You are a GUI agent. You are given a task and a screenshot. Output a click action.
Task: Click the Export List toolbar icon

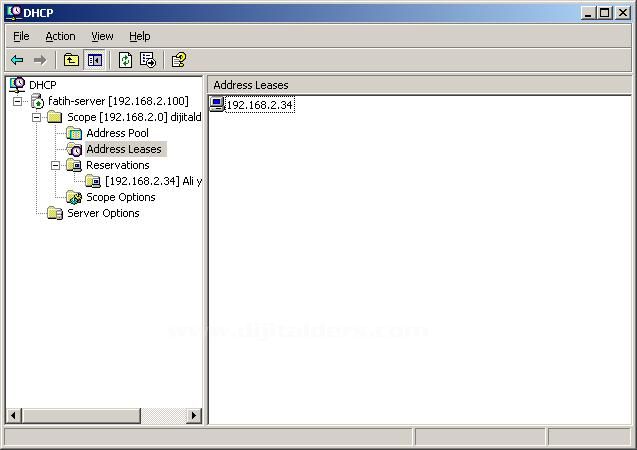[x=148, y=60]
